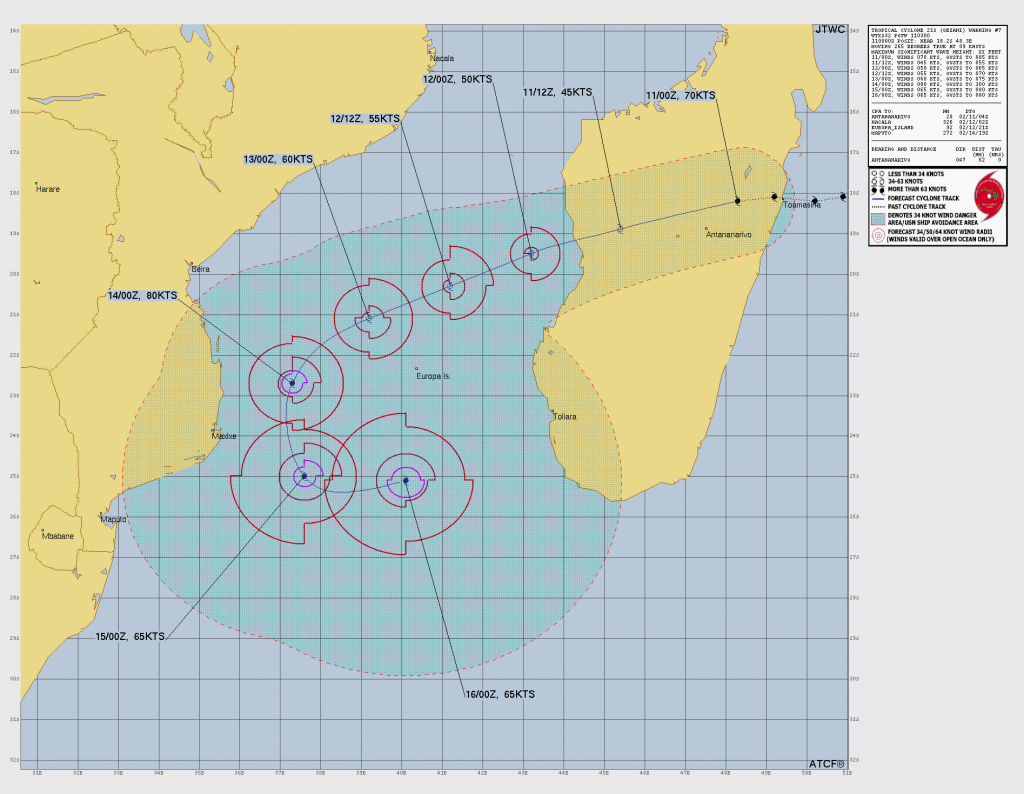Image resolution: width=1024 pixels, height=794 pixels.
Task: Click the Maputo city marker
Action: (x=102, y=513)
